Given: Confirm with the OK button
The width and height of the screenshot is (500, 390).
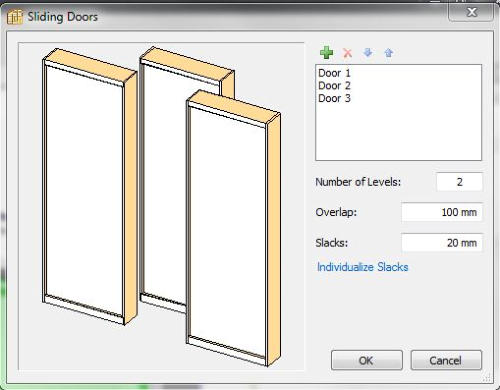Looking at the screenshot, I should pos(367,360).
